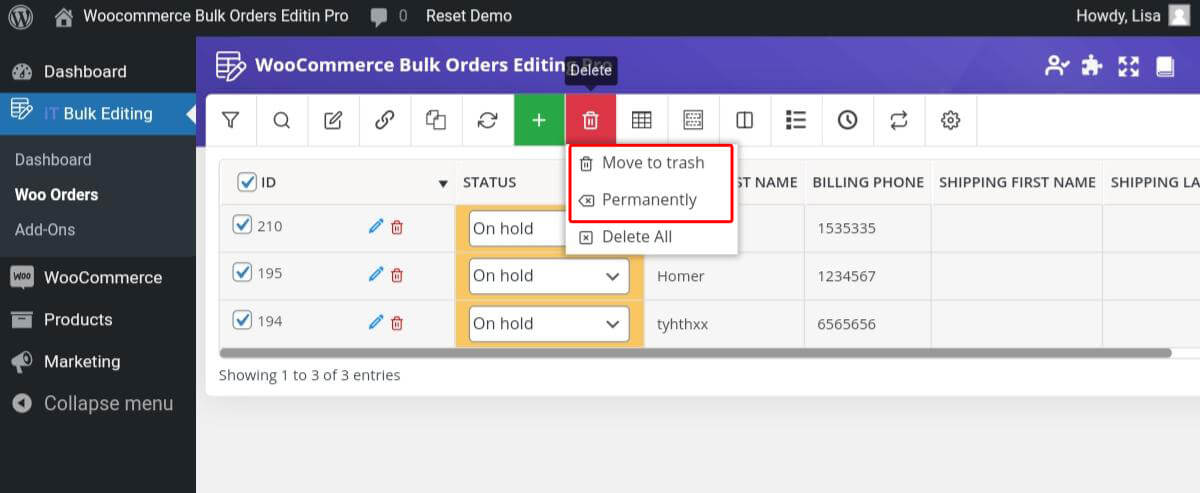Click Collapse menu in sidebar
Image resolution: width=1200 pixels, height=493 pixels.
tap(98, 404)
